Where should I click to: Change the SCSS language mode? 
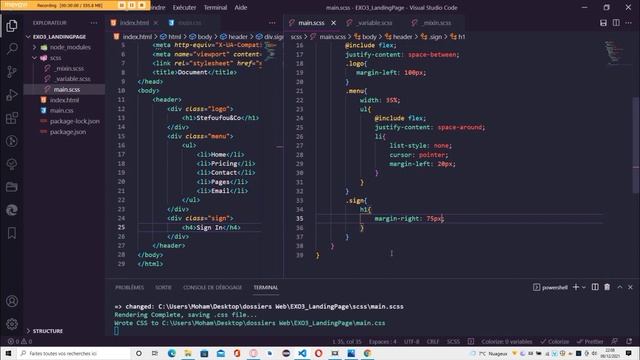[x=453, y=342]
